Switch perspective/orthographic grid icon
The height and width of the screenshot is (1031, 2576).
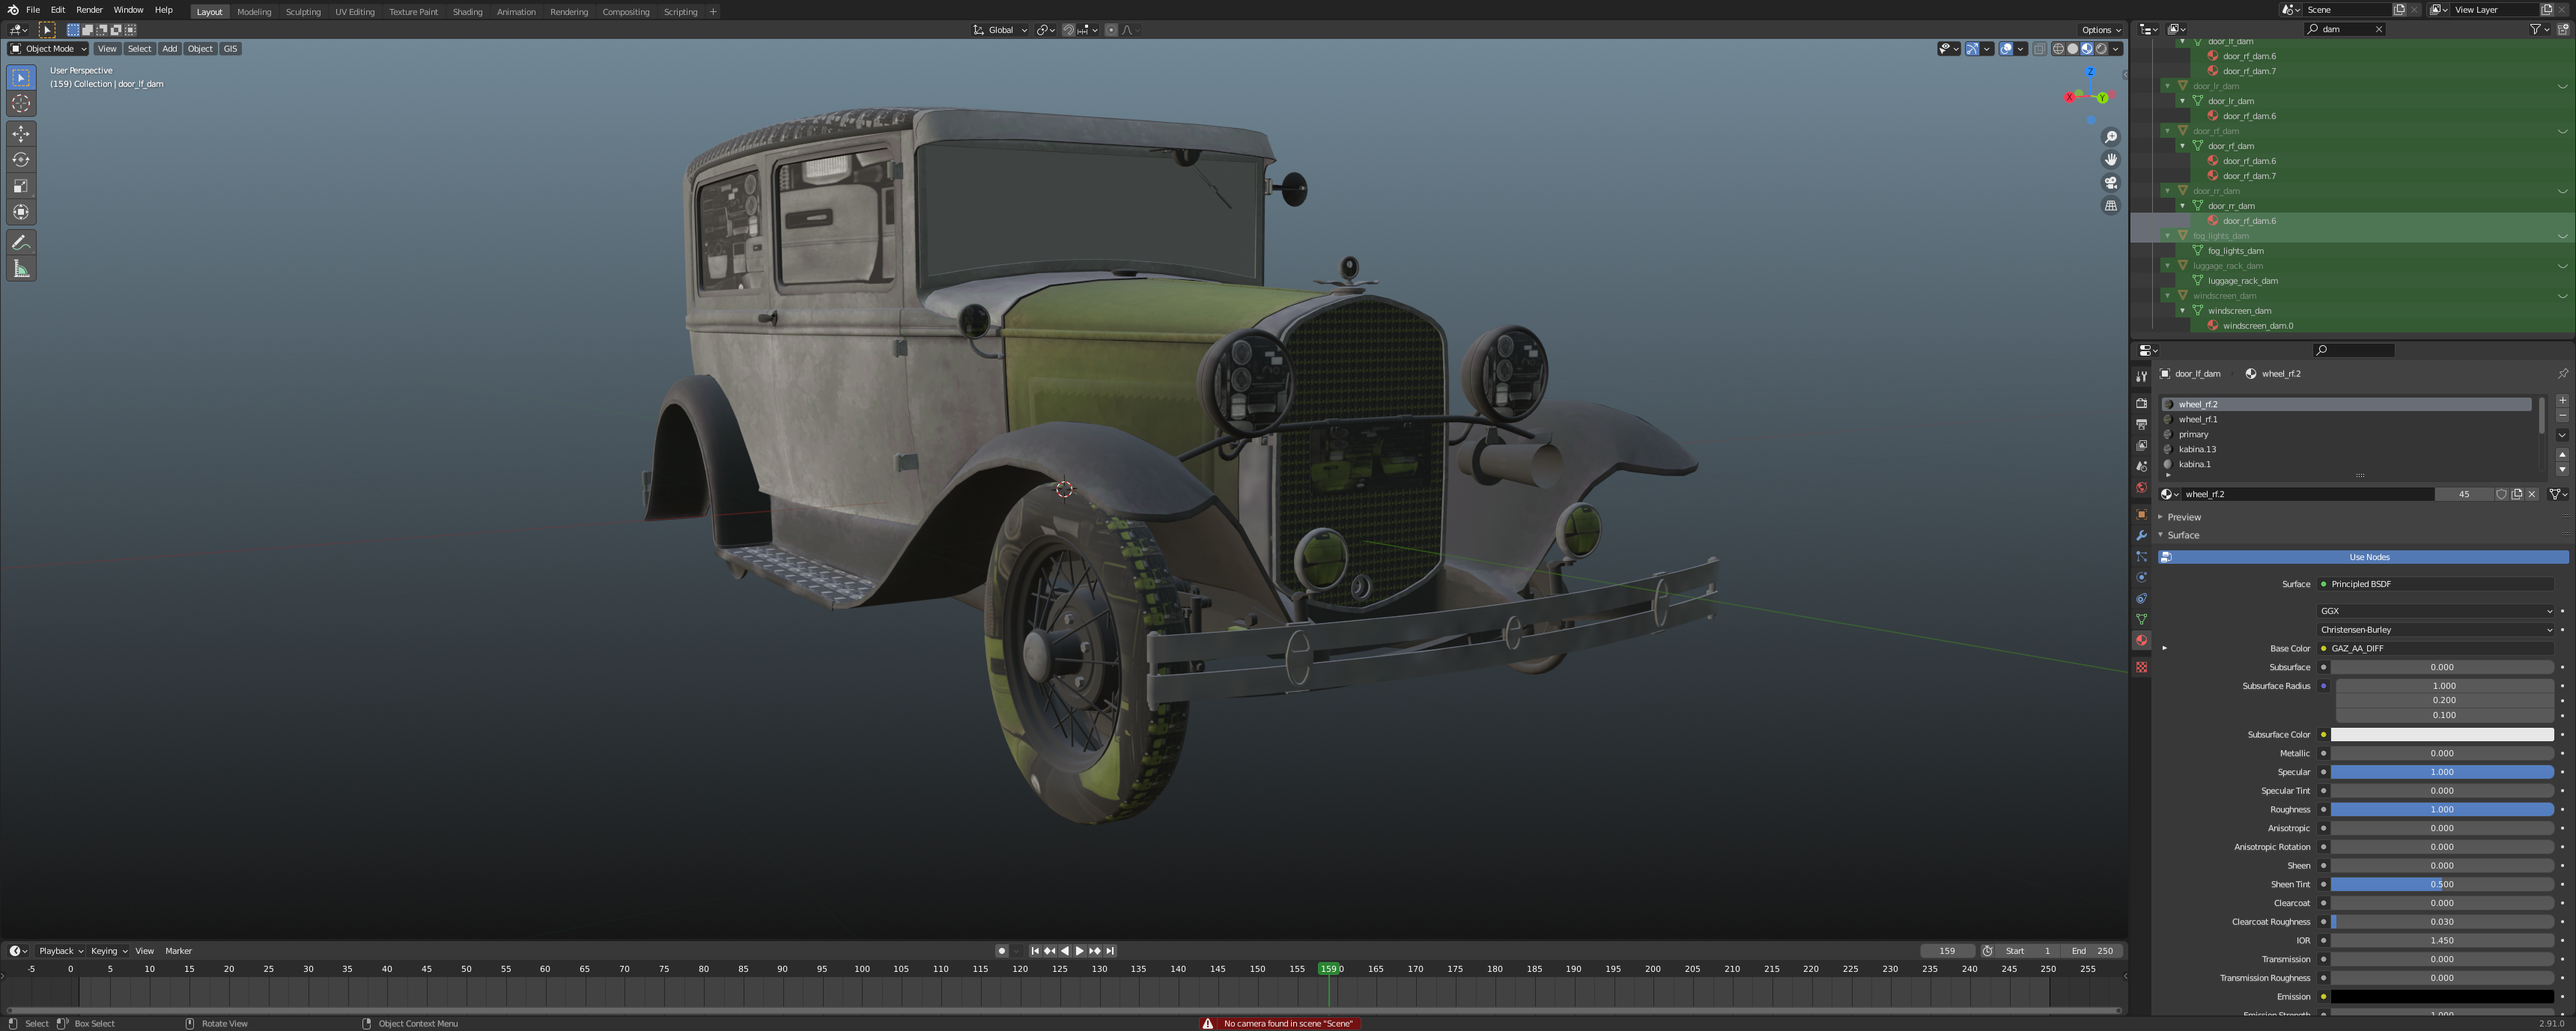click(x=2111, y=206)
